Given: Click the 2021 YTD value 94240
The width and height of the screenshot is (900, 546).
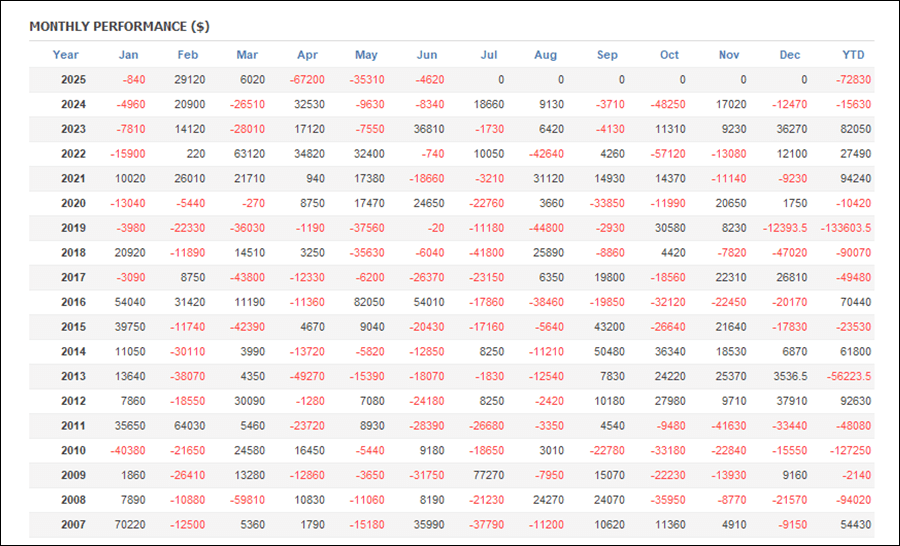Looking at the screenshot, I should [856, 179].
